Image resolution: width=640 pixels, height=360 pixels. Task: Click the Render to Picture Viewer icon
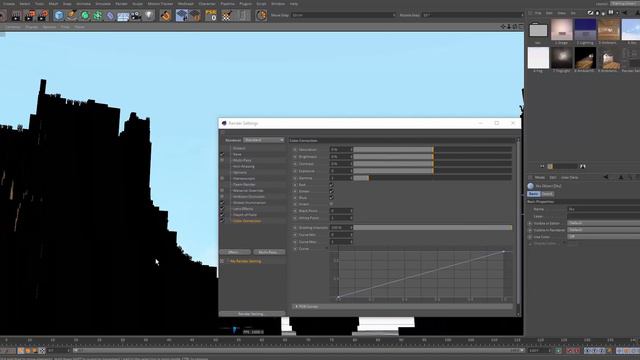tap(29, 16)
